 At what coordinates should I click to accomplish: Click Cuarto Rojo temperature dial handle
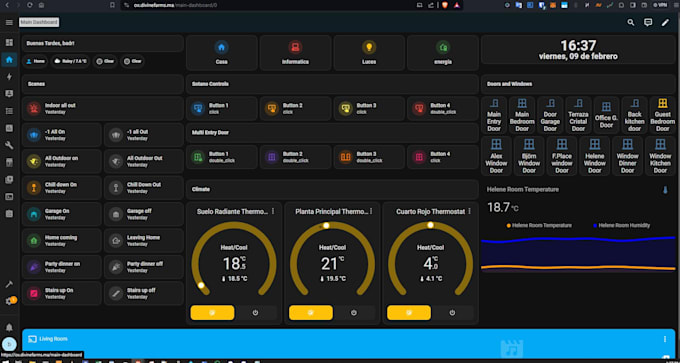pyautogui.click(x=430, y=225)
